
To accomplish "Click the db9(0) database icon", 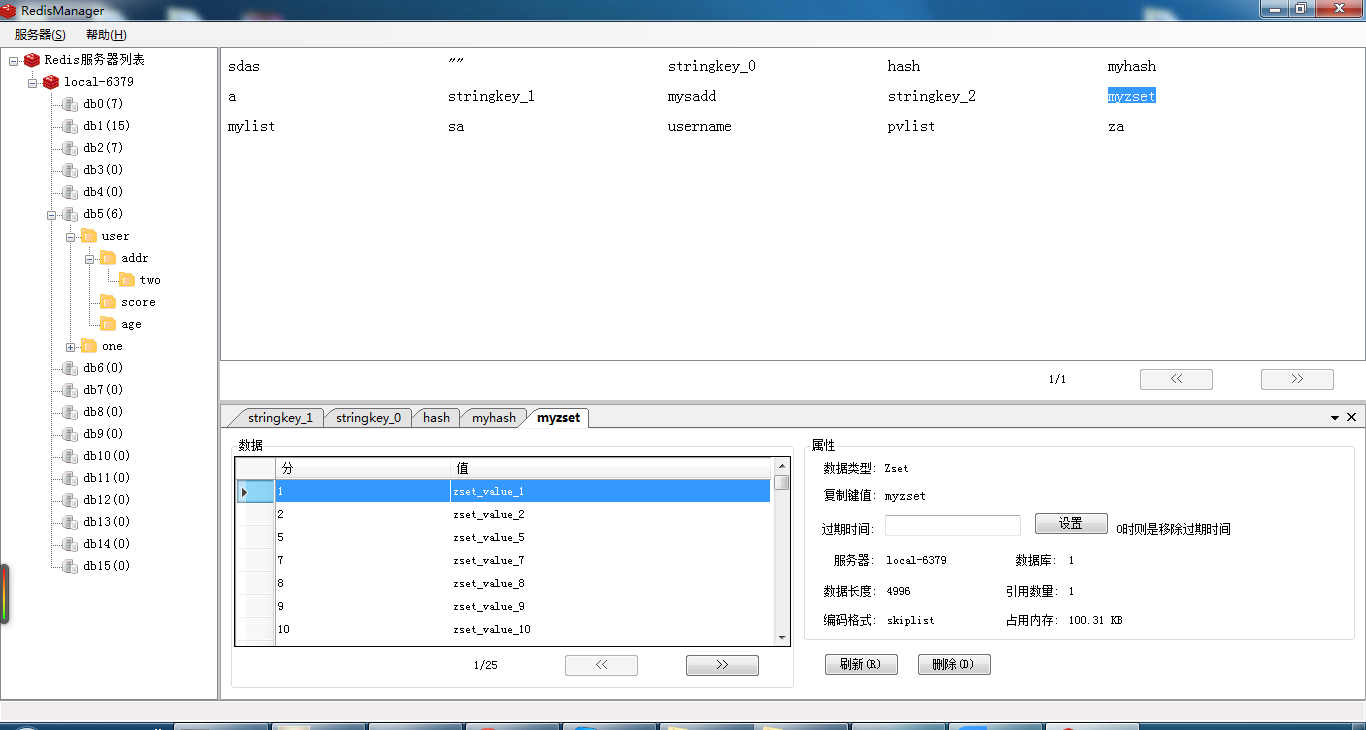I will click(x=70, y=434).
